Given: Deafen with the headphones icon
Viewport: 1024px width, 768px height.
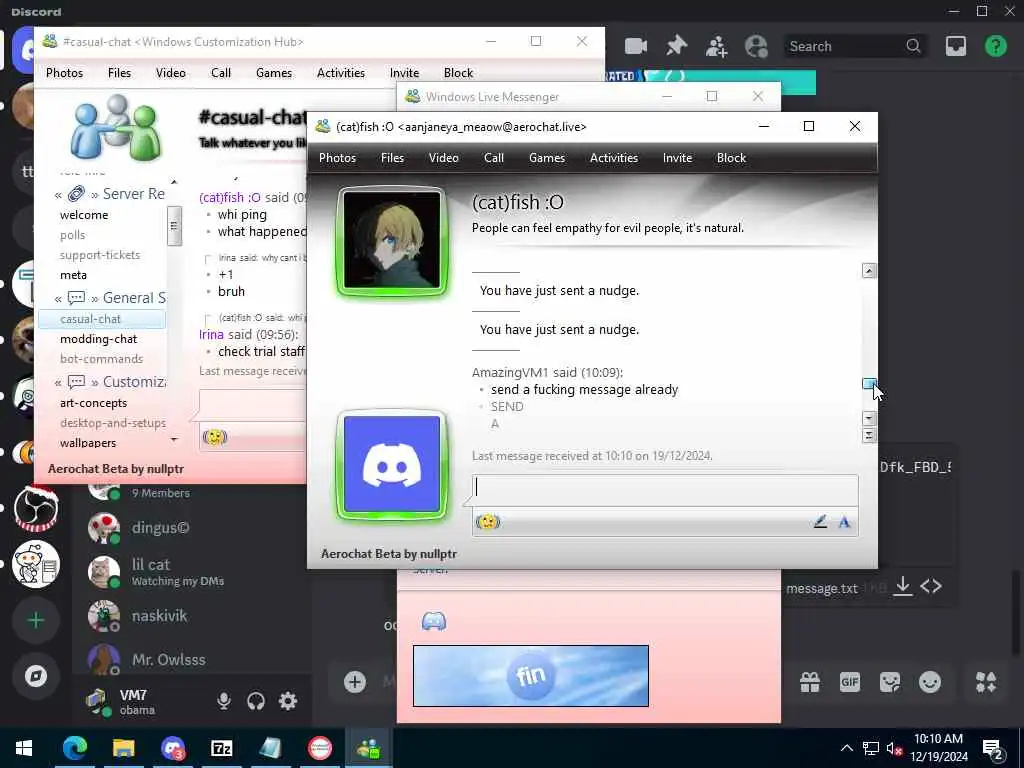Looking at the screenshot, I should click(256, 701).
